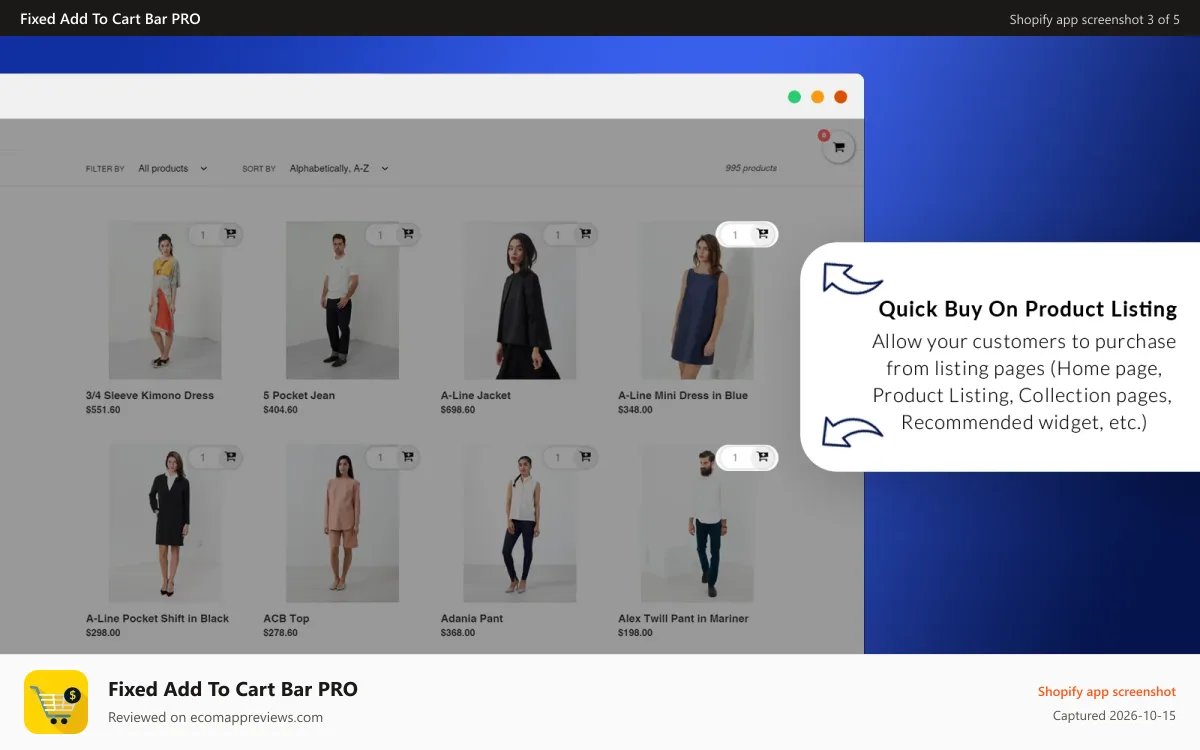The height and width of the screenshot is (750, 1200).
Task: Click A-Line Mini Dress in Blue title
Action: pyautogui.click(x=683, y=396)
